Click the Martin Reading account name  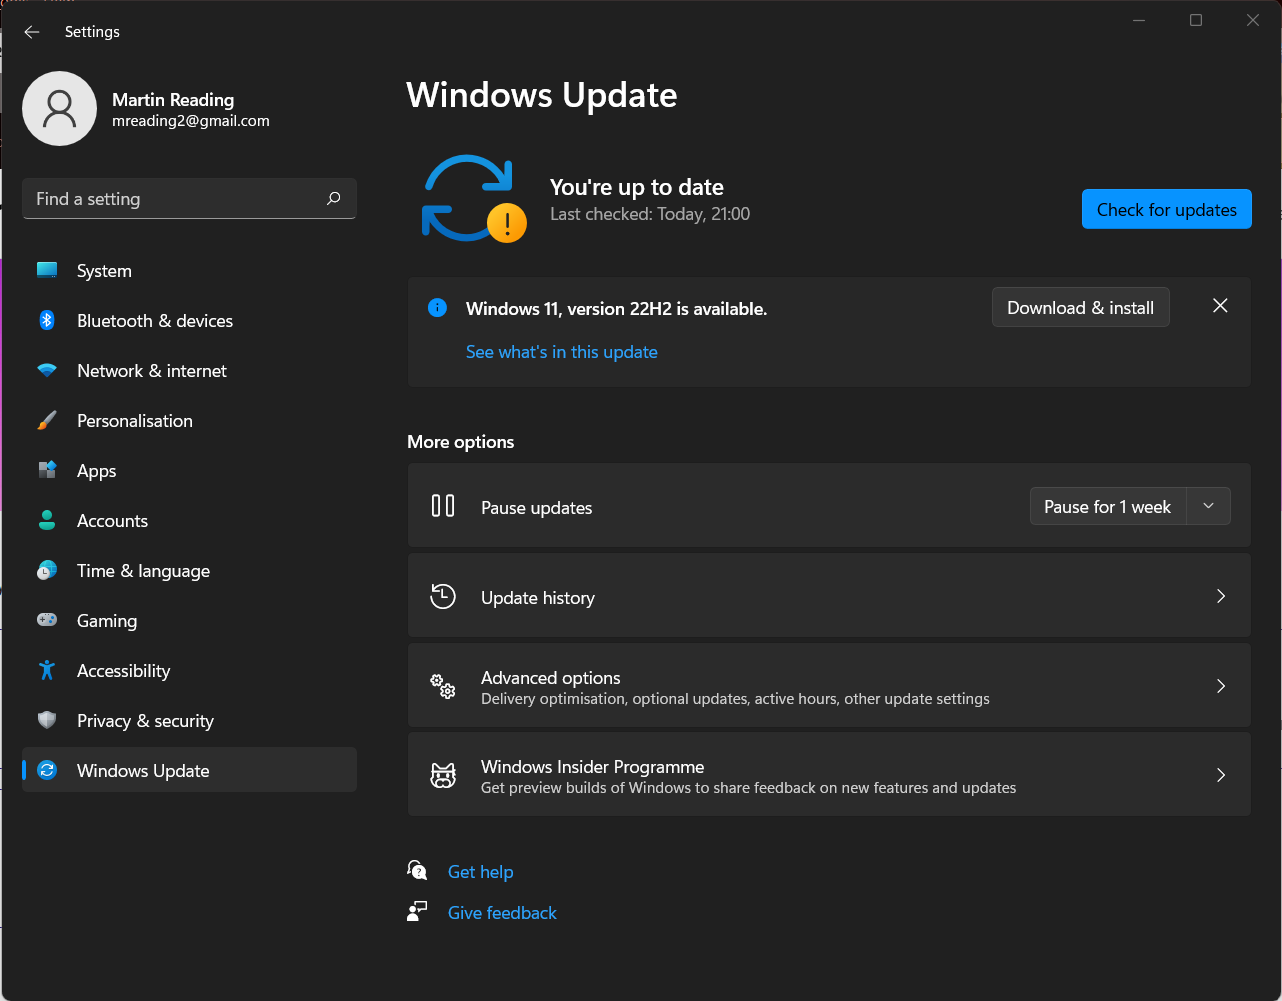click(x=173, y=100)
